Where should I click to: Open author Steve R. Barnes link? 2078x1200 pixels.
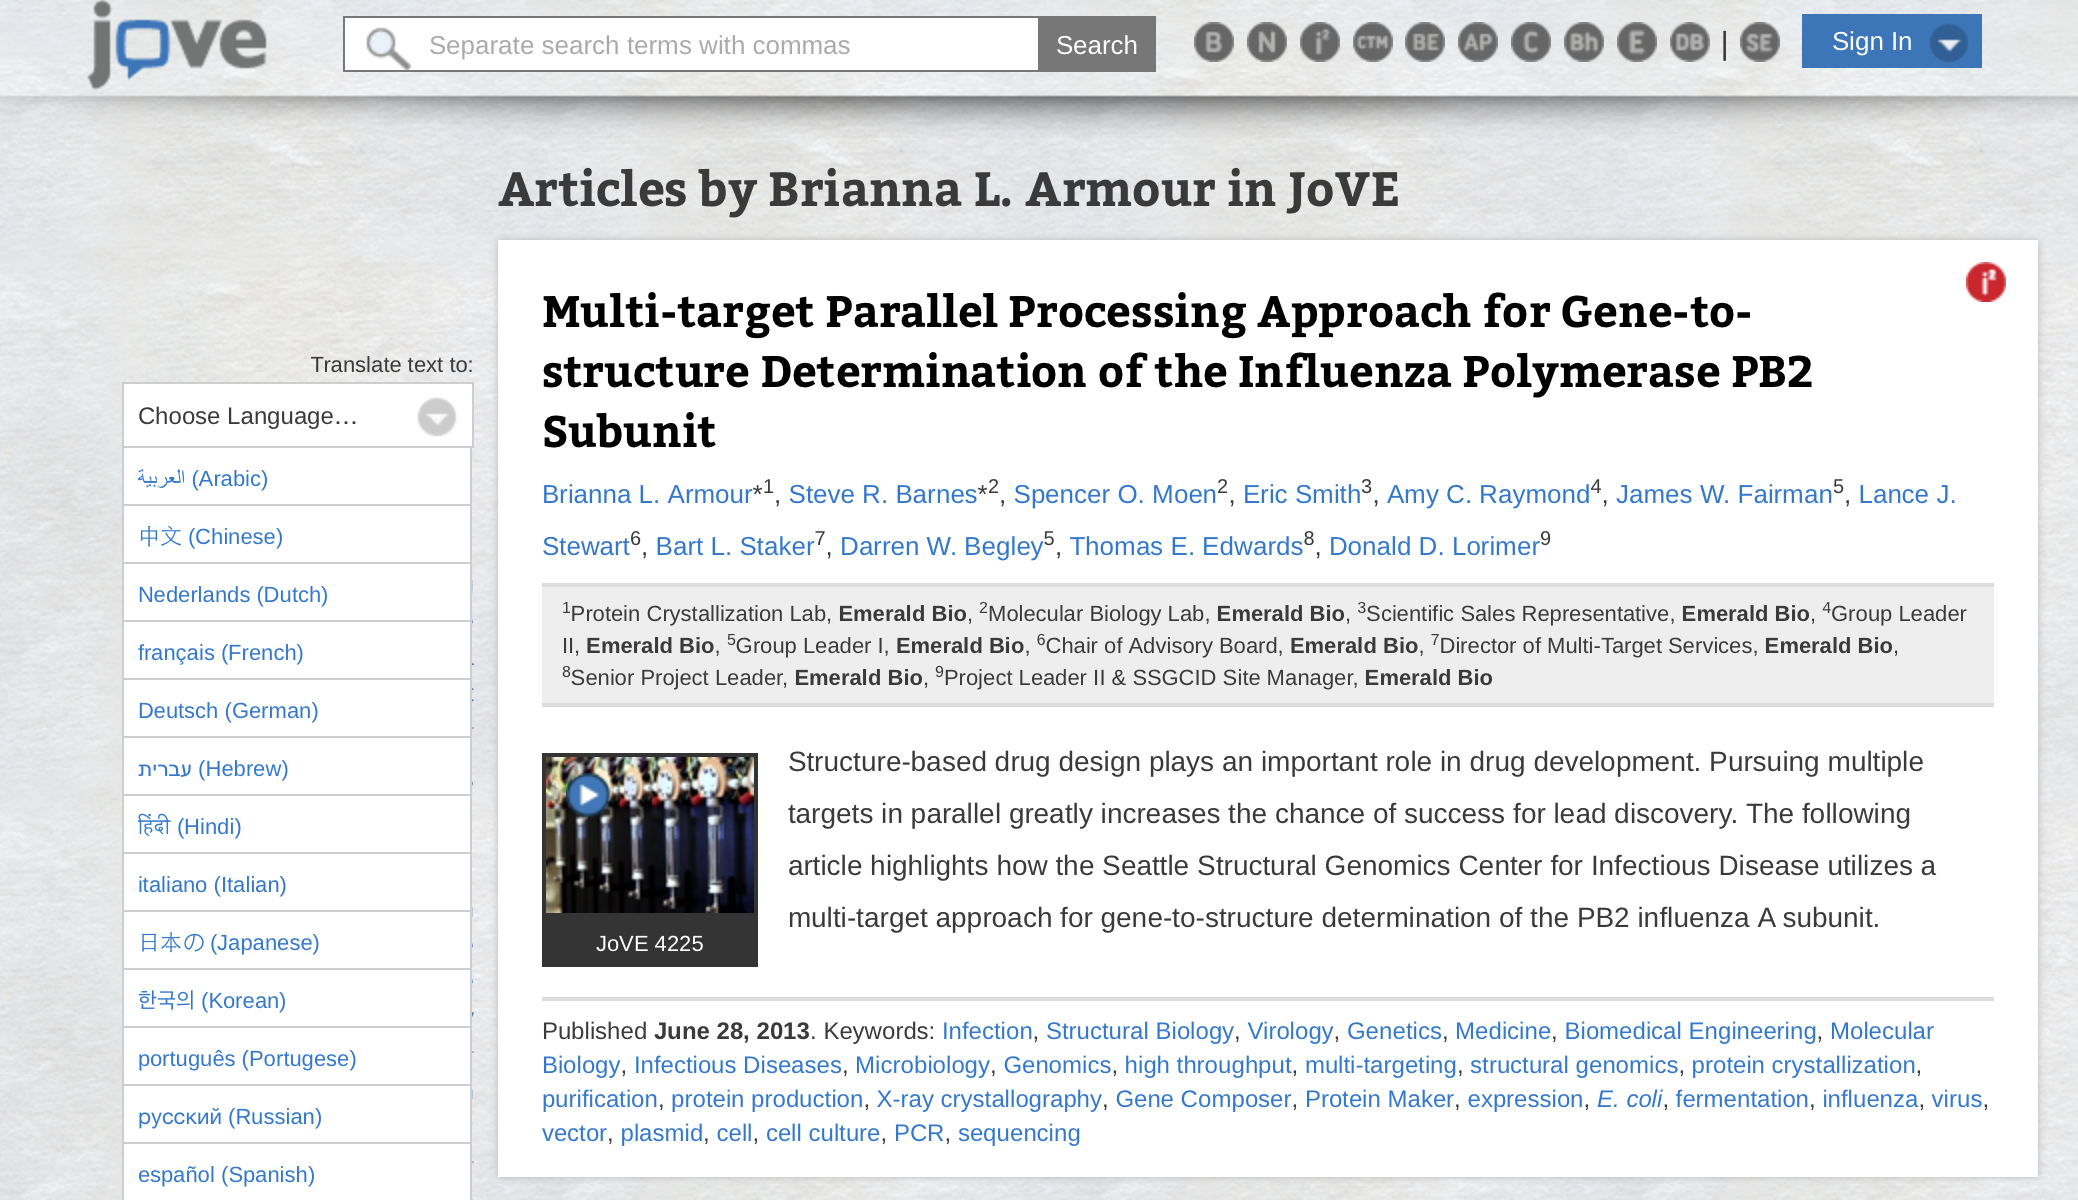pyautogui.click(x=883, y=494)
